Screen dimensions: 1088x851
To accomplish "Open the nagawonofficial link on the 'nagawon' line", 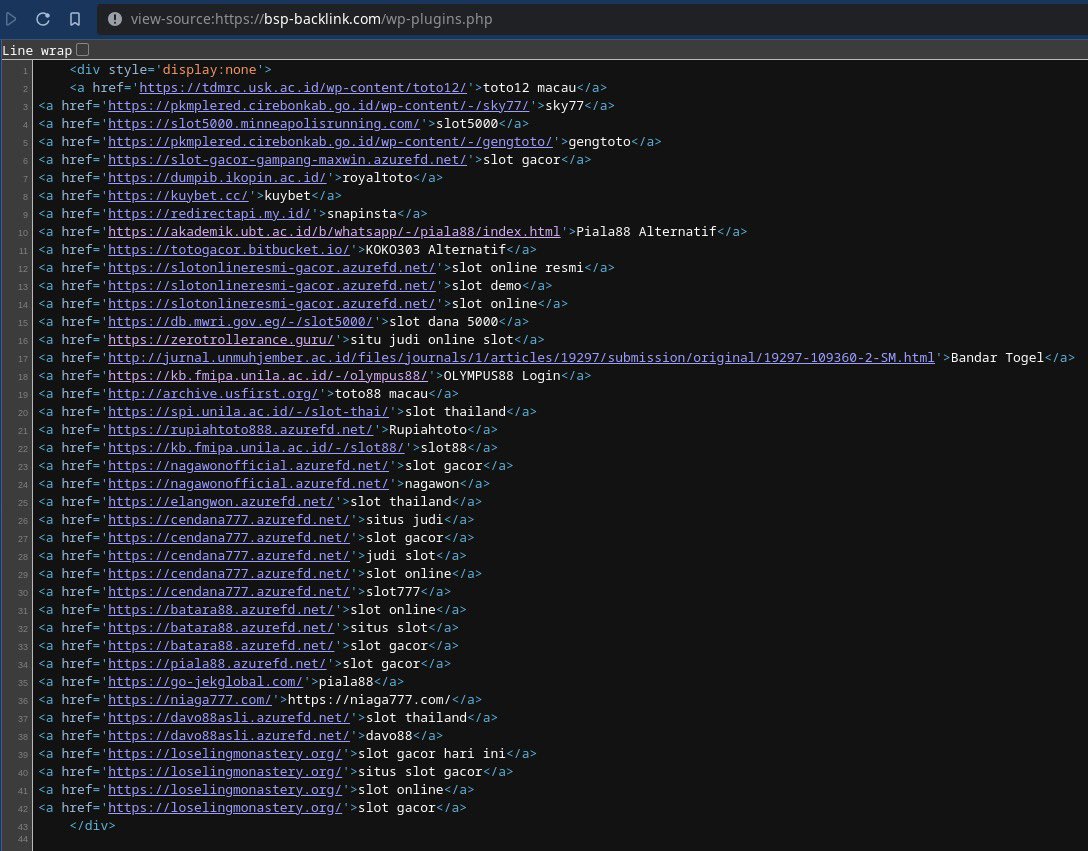I will (x=248, y=485).
